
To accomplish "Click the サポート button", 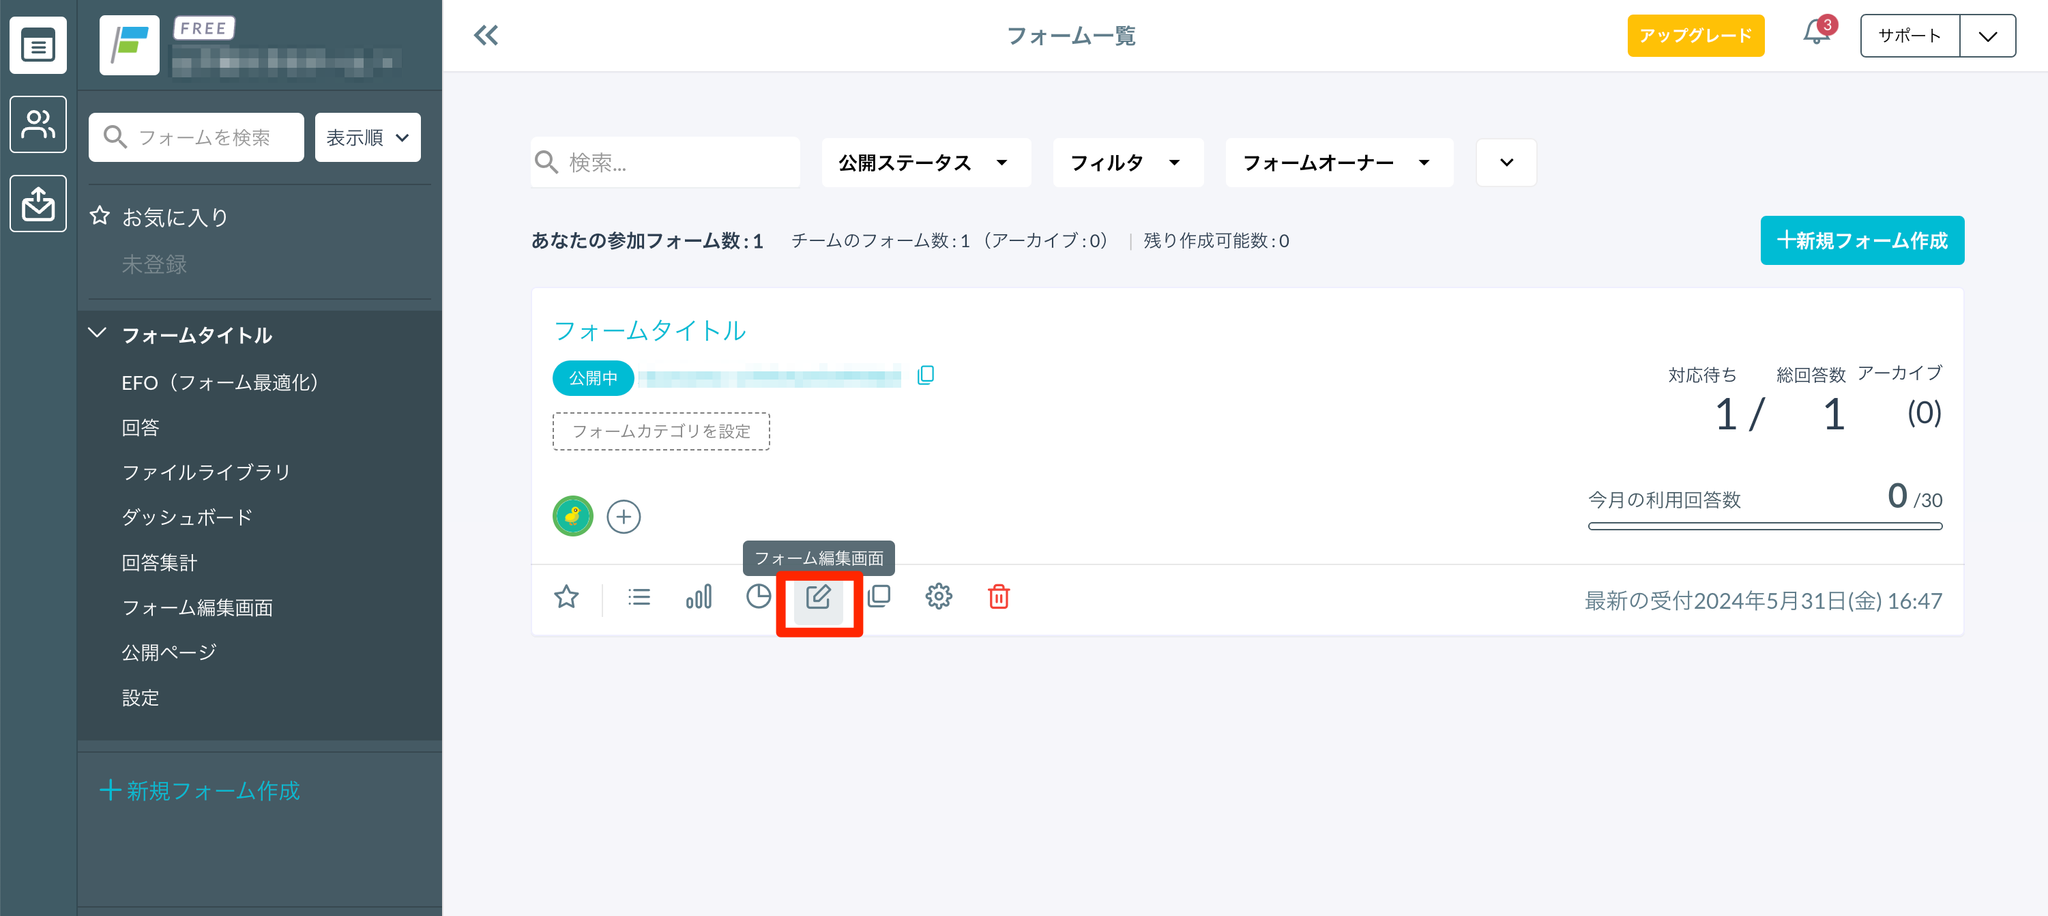I will pyautogui.click(x=1910, y=36).
